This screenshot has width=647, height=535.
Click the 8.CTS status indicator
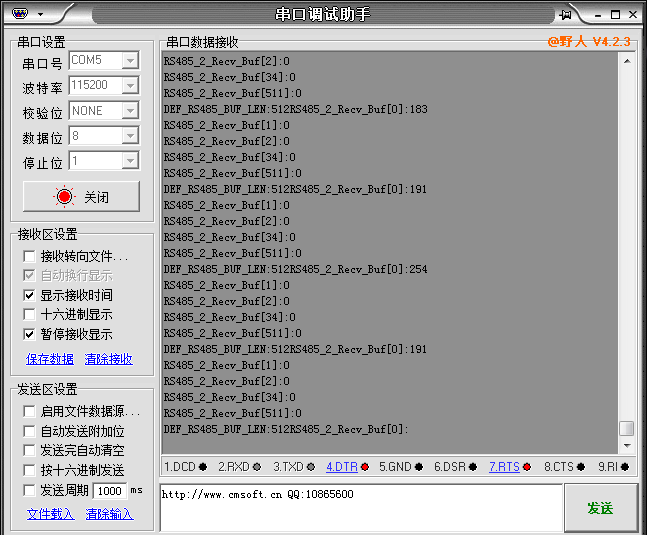click(x=564, y=467)
